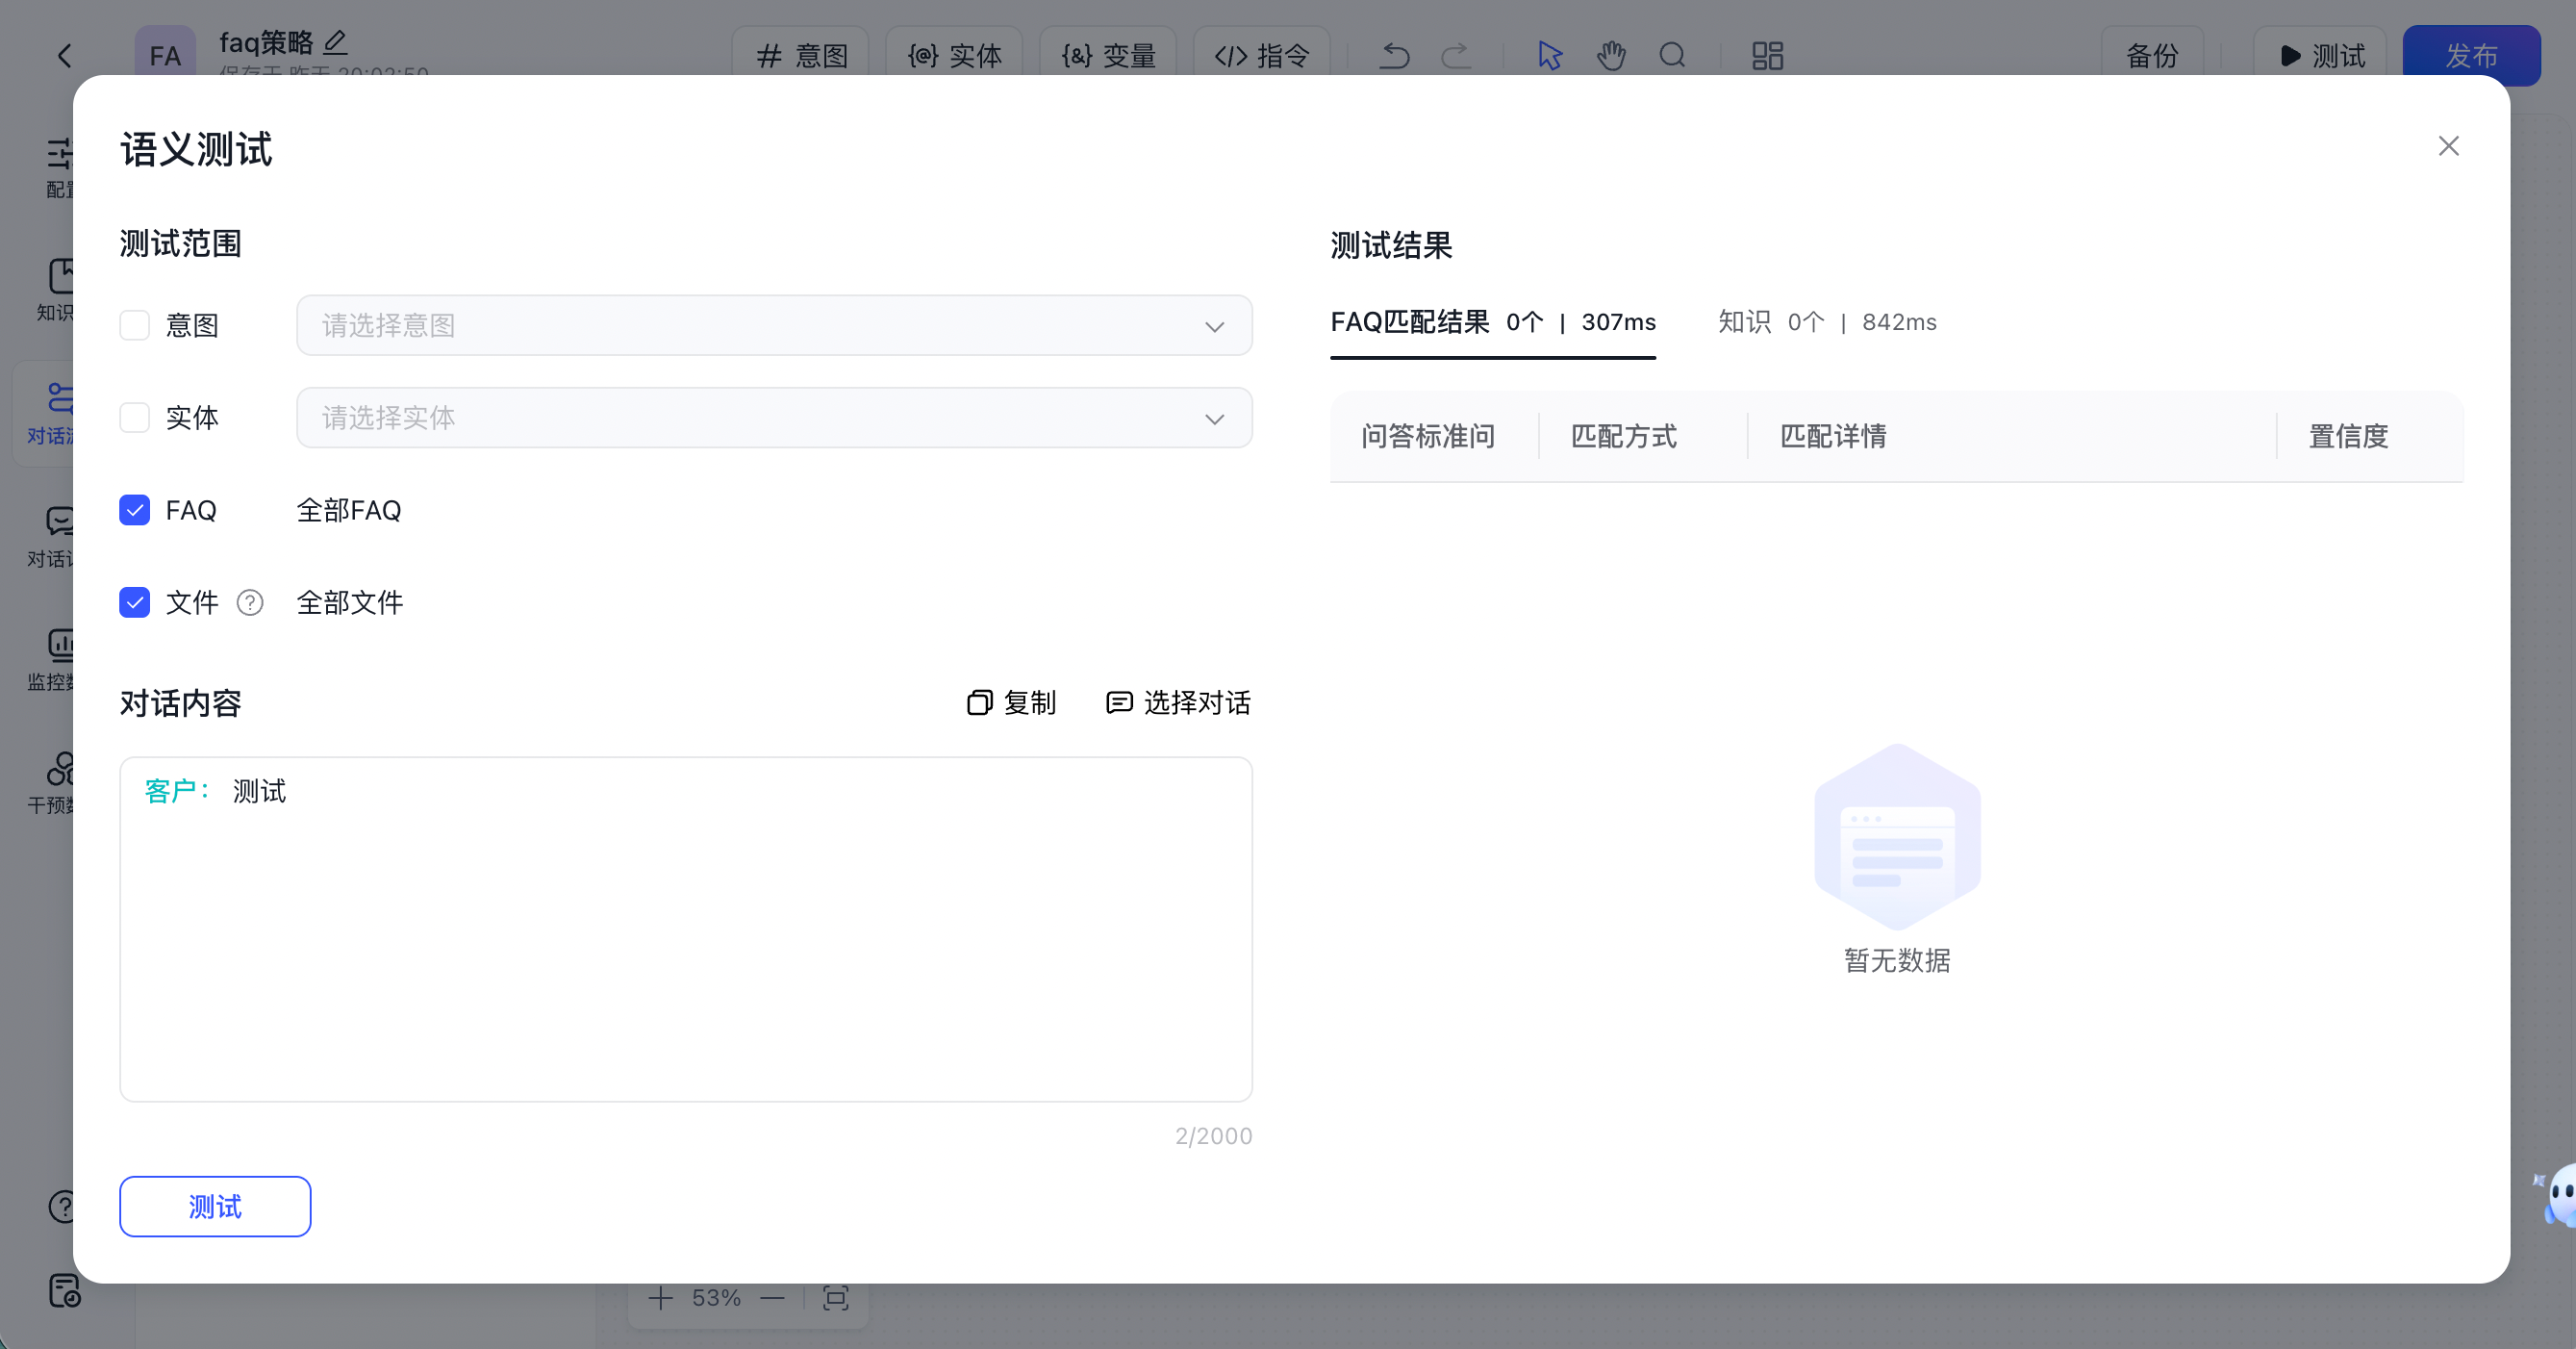Go back with the top-left arrow
Viewport: 2576px width, 1349px height.
tap(65, 55)
